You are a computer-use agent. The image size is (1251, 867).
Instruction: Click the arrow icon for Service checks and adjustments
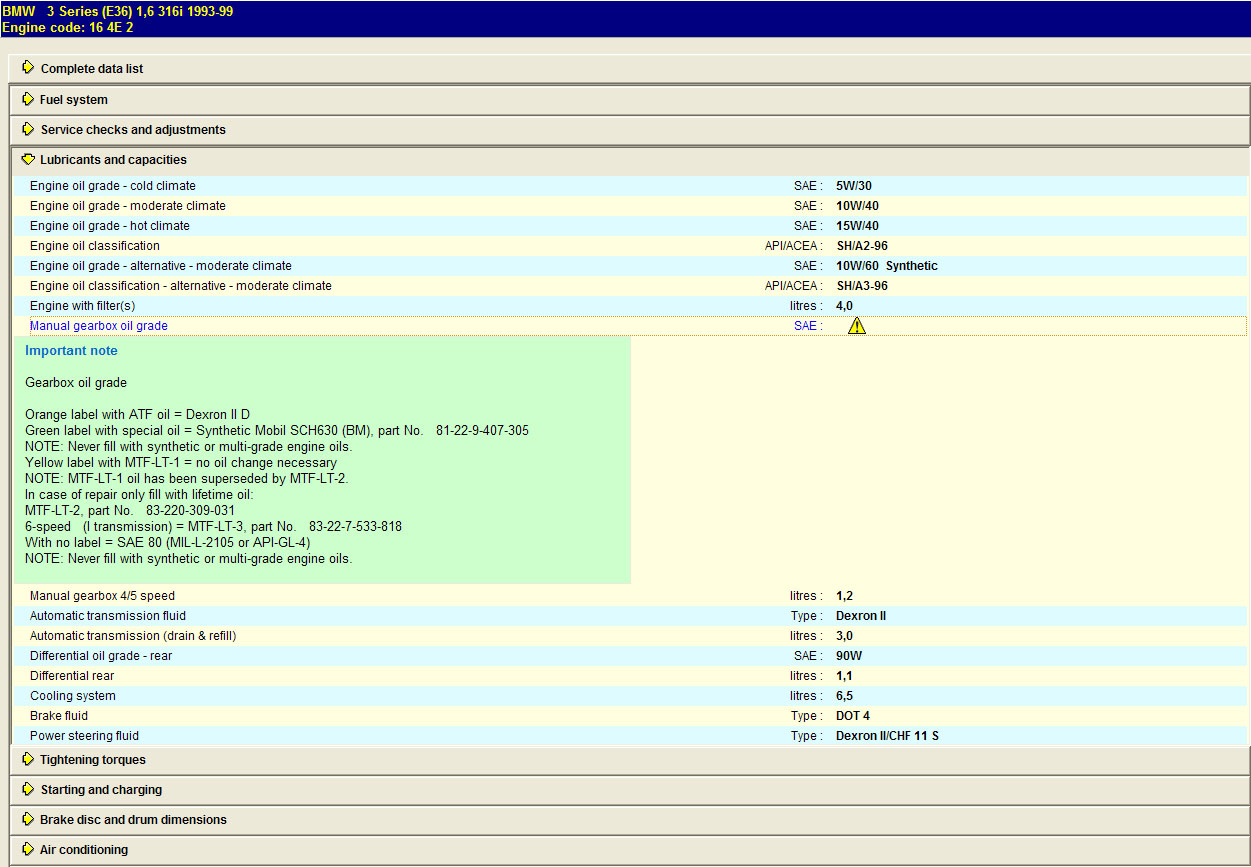tap(28, 129)
